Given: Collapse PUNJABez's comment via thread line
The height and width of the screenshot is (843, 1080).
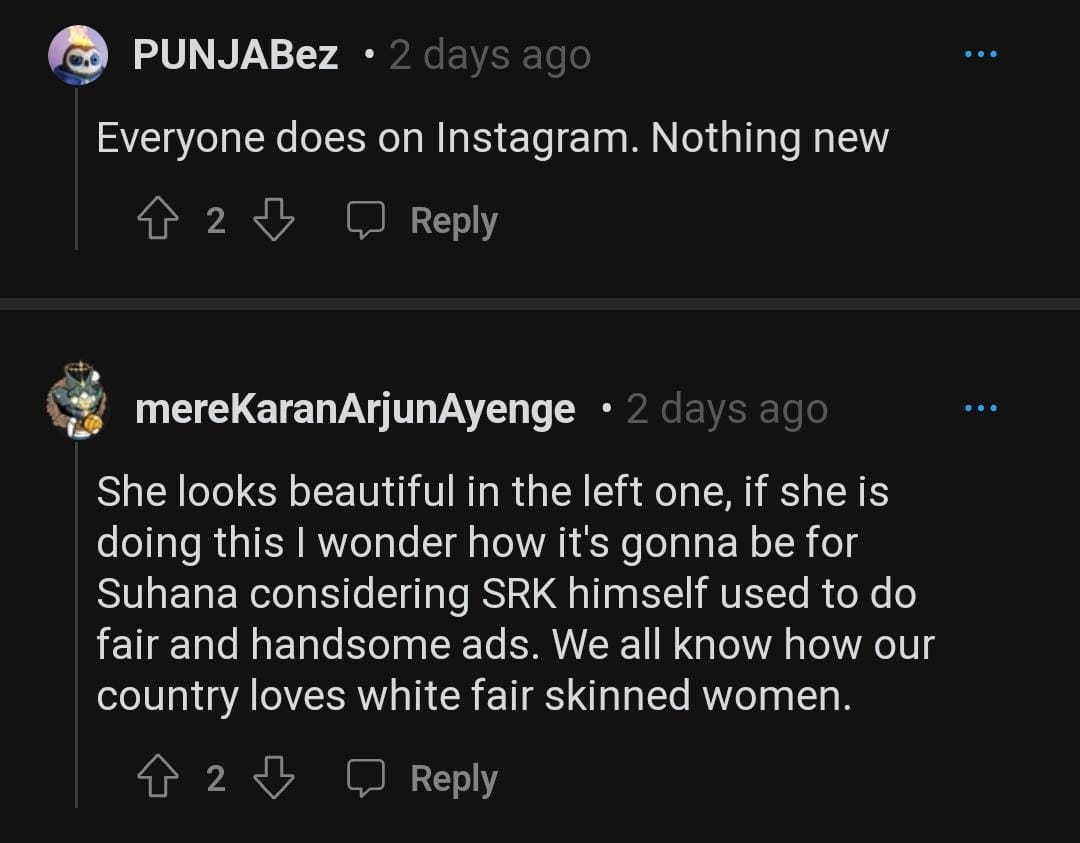Looking at the screenshot, I should [x=77, y=170].
